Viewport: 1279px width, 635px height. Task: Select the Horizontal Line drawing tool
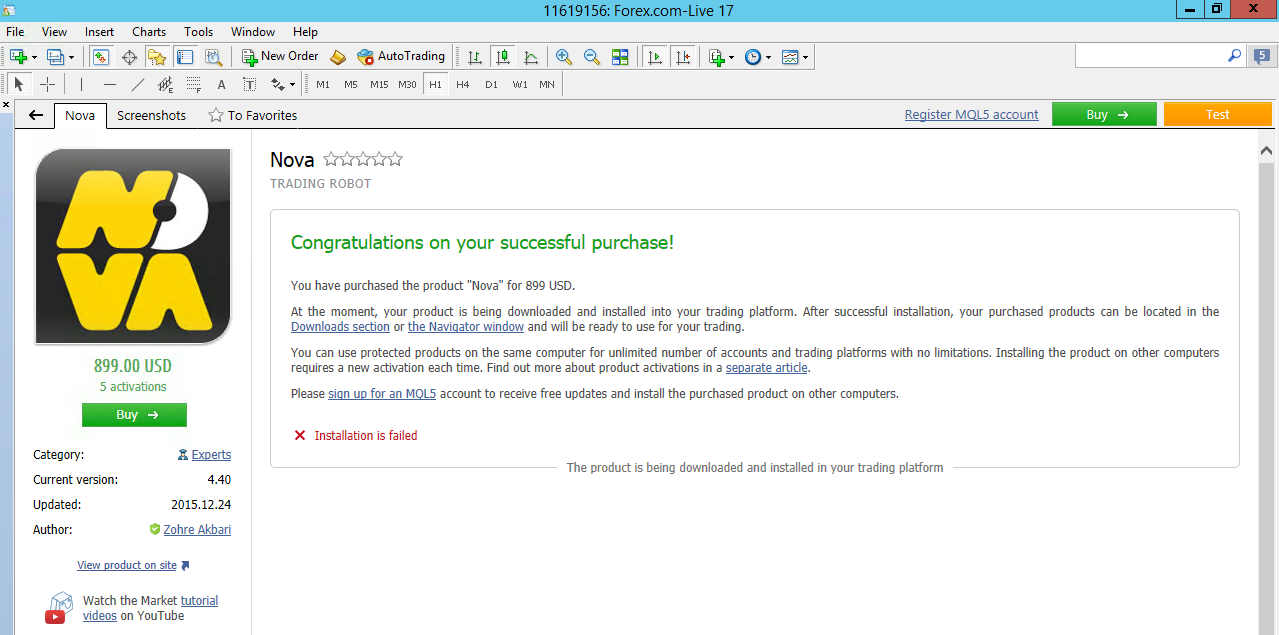click(x=110, y=85)
